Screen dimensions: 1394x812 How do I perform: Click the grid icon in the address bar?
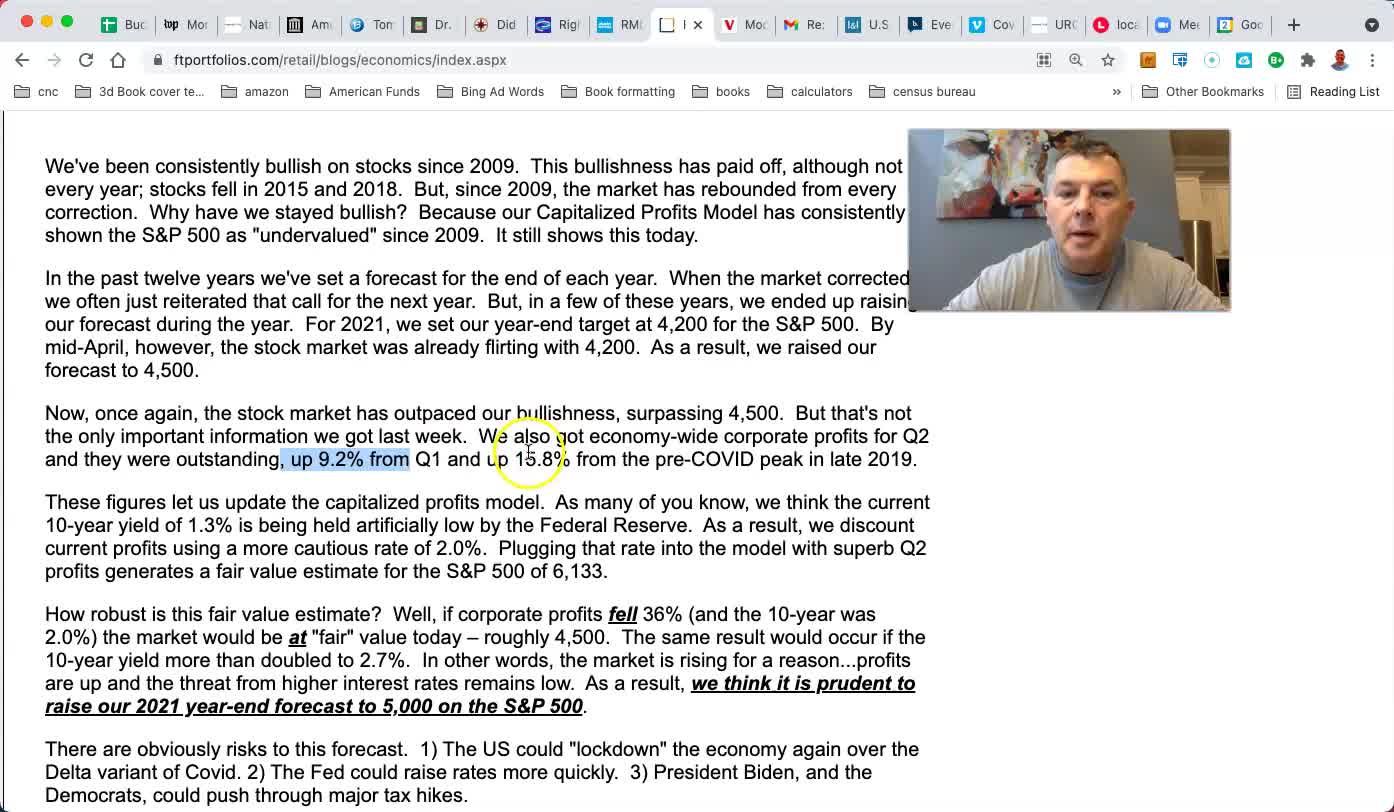click(1044, 60)
